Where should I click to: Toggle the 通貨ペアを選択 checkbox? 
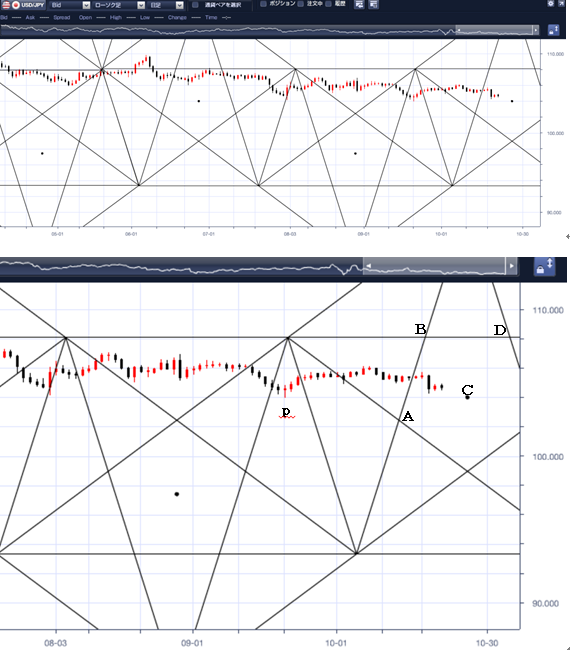(195, 5)
